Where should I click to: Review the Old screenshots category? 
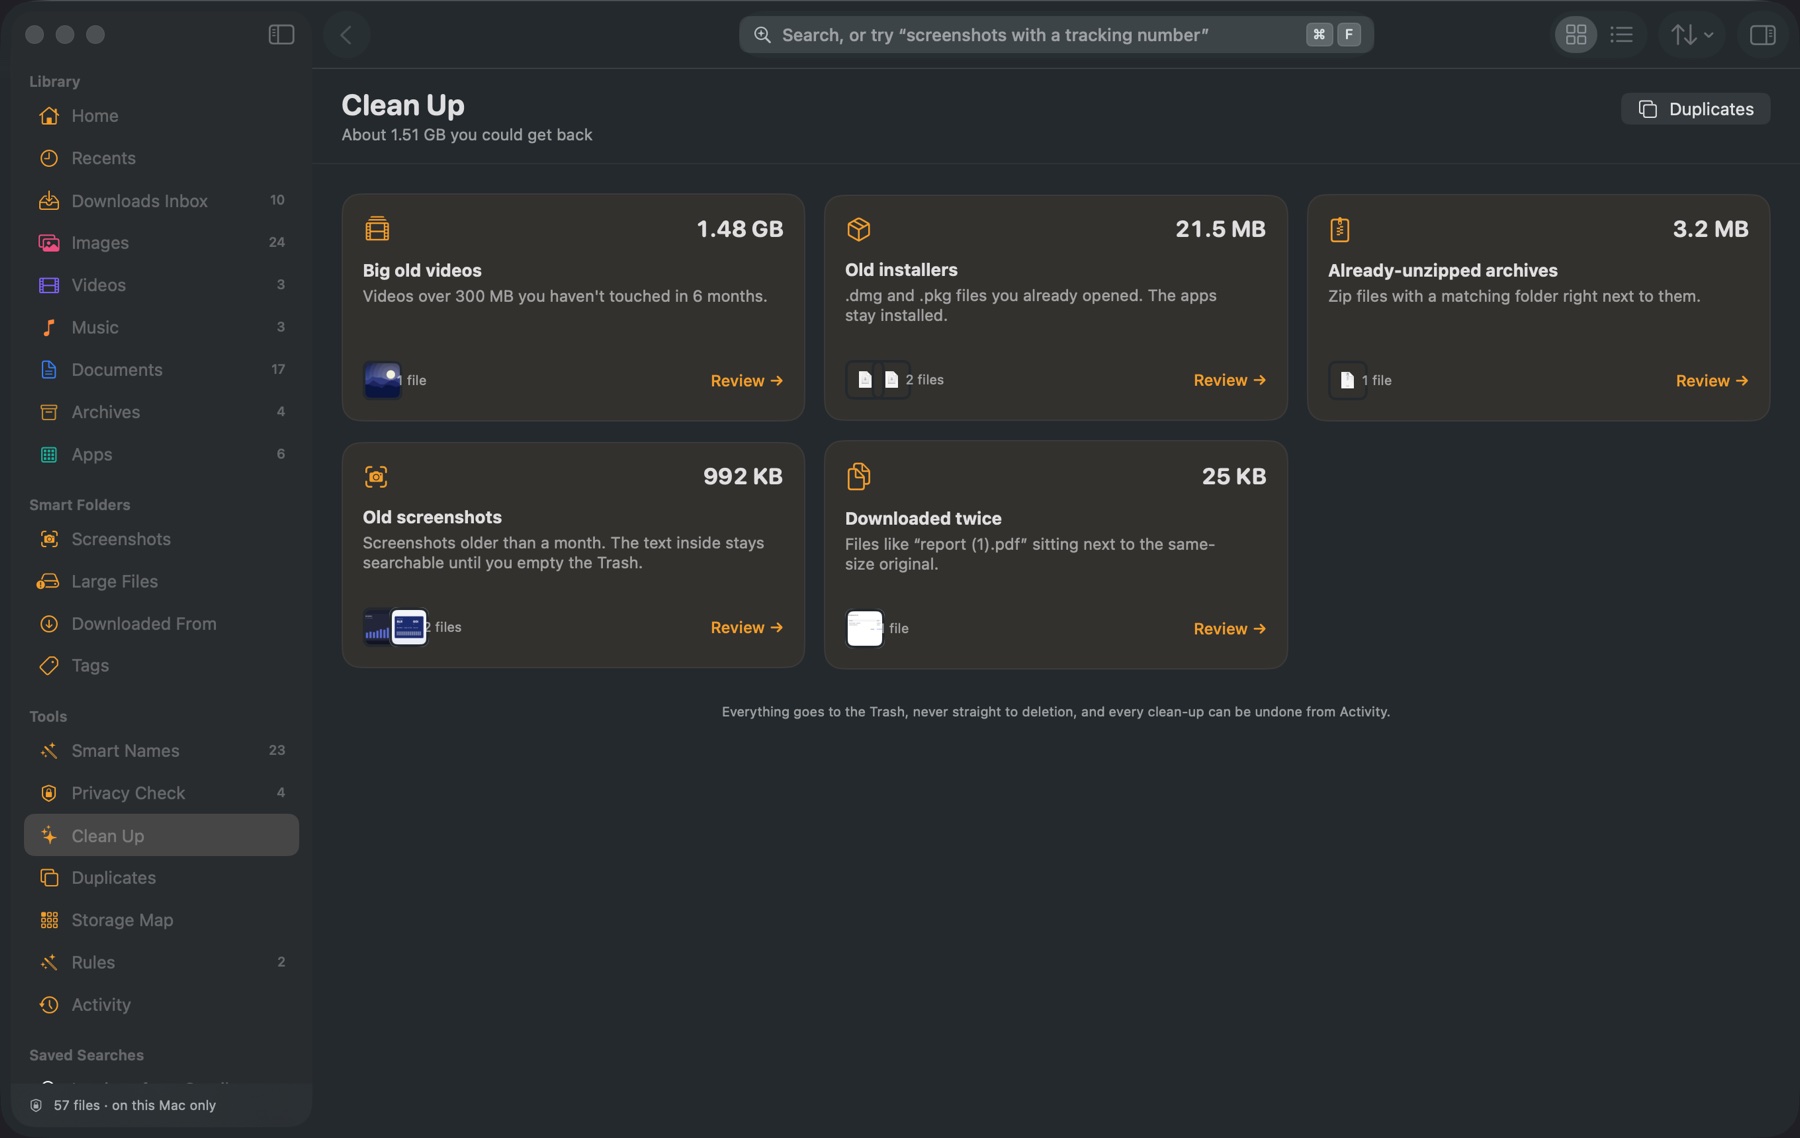(x=747, y=628)
